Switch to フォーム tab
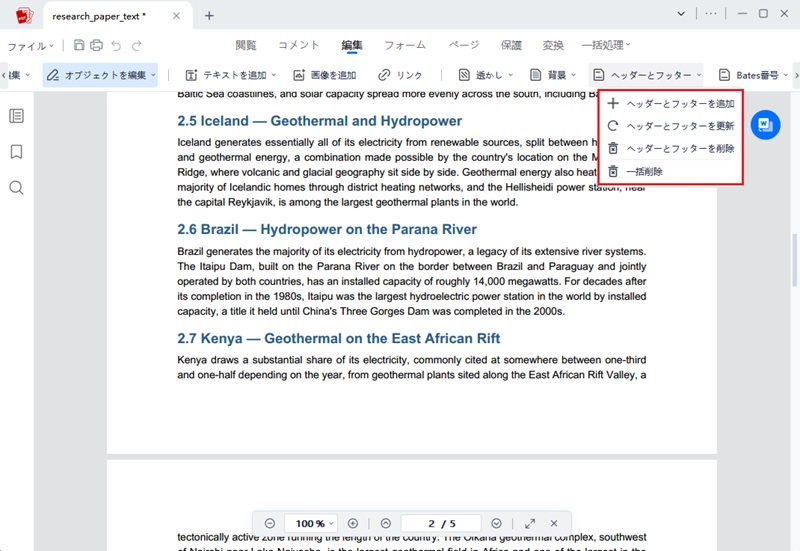The image size is (800, 551). point(405,45)
